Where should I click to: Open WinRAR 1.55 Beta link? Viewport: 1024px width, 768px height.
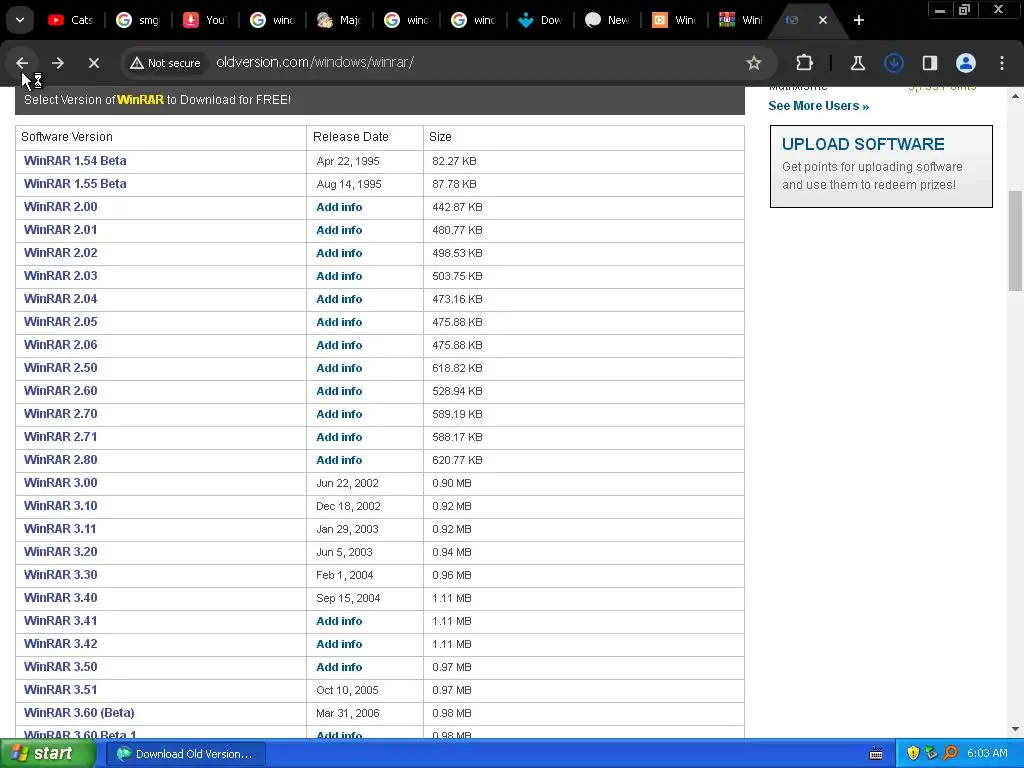tap(75, 184)
